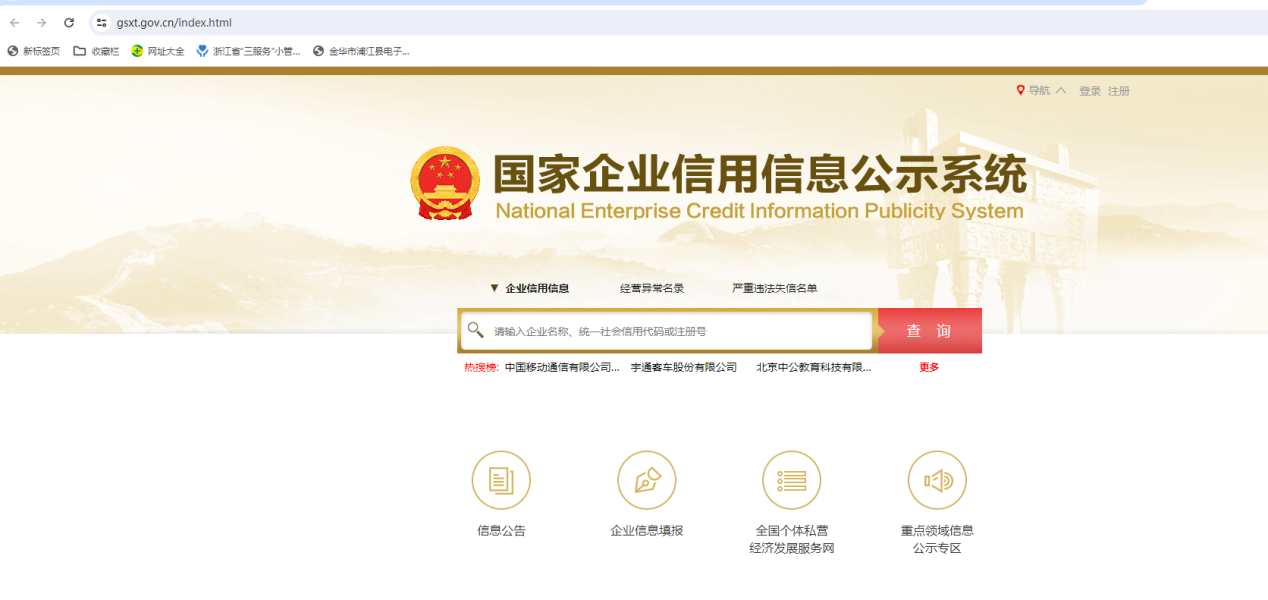This screenshot has width=1268, height=600.
Task: Open the 企业信息填报 pen icon
Action: pyautogui.click(x=647, y=481)
